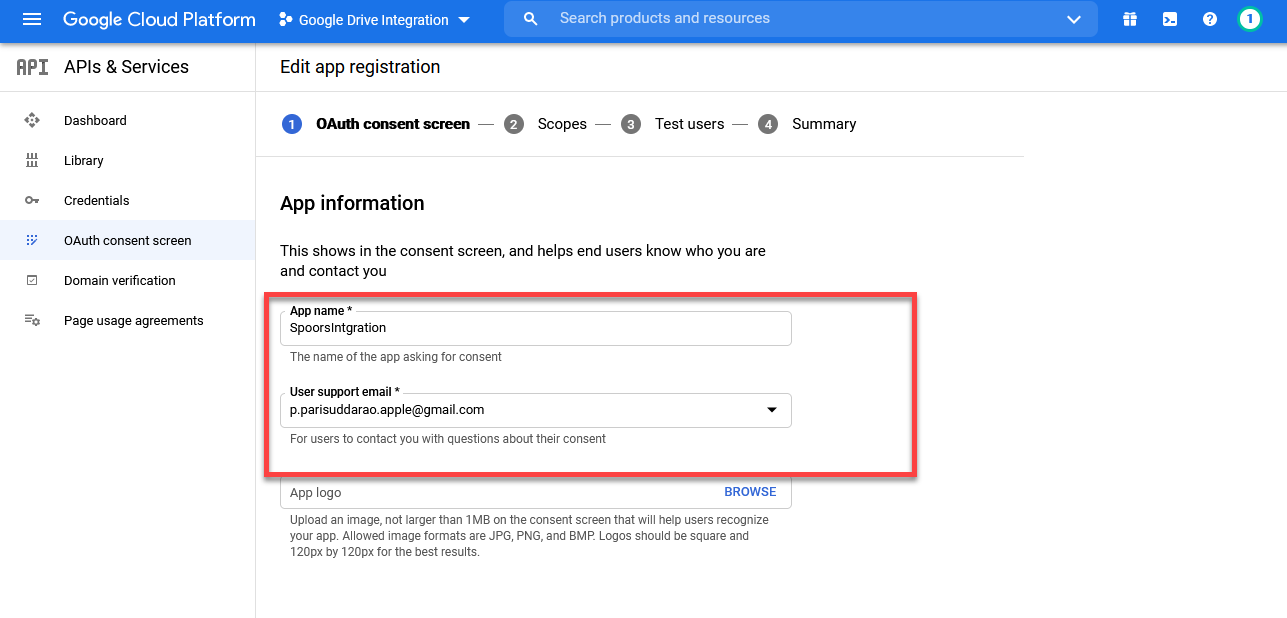
Task: Select OAuth consent screen in sidebar
Action: [x=127, y=240]
